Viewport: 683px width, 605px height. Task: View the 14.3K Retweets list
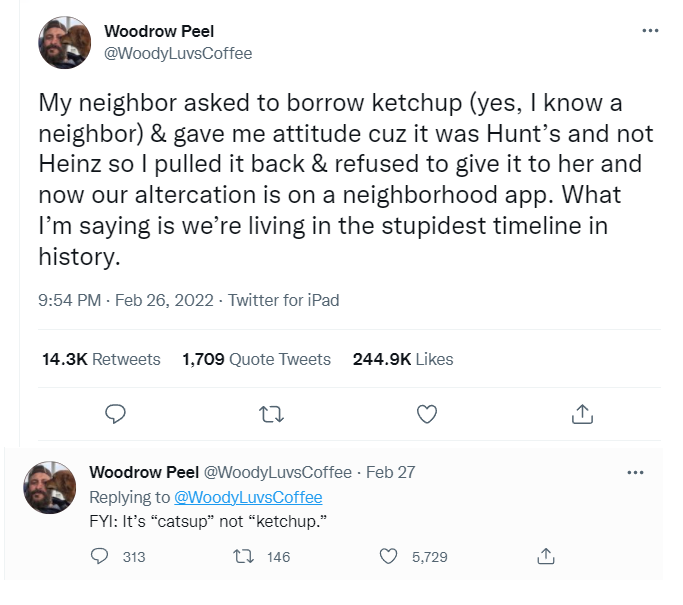coord(101,359)
